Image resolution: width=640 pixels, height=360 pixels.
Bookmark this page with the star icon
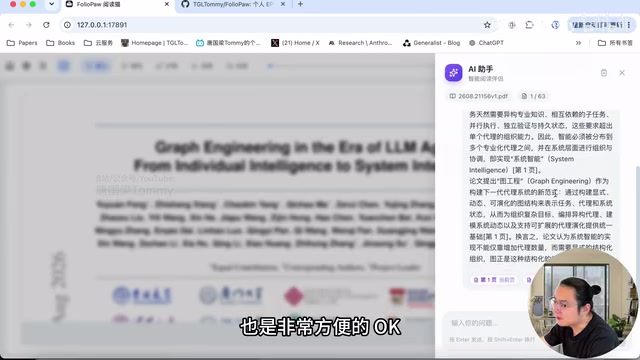tap(487, 25)
